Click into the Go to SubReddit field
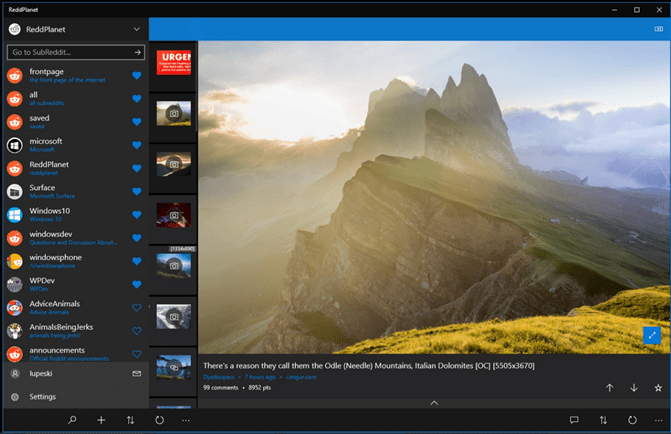The height and width of the screenshot is (434, 671). tap(76, 52)
